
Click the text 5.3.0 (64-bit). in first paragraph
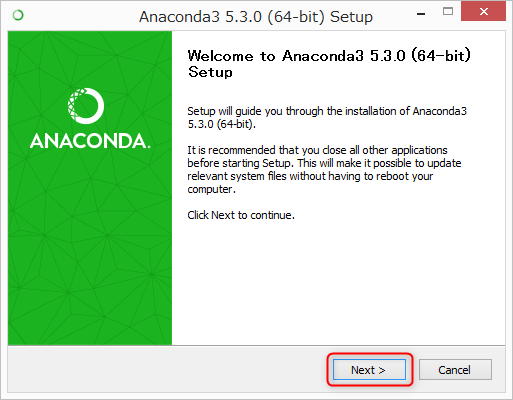[222, 124]
